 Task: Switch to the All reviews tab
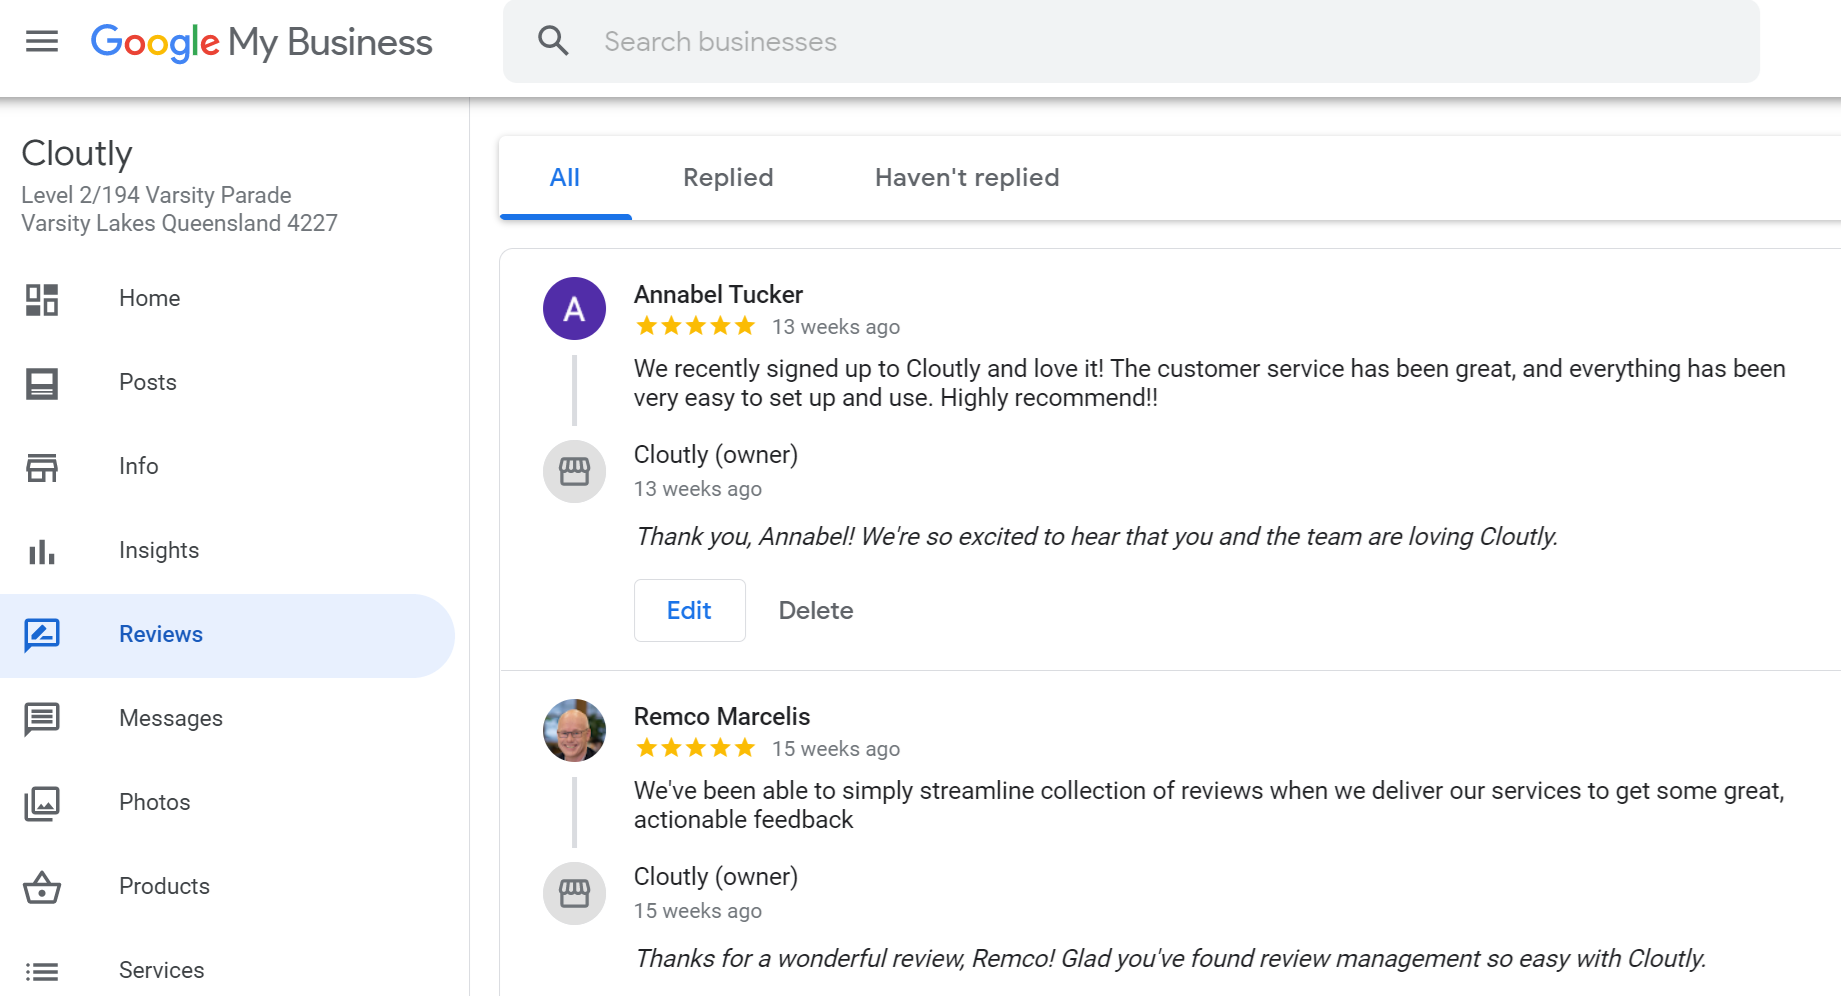pyautogui.click(x=565, y=178)
